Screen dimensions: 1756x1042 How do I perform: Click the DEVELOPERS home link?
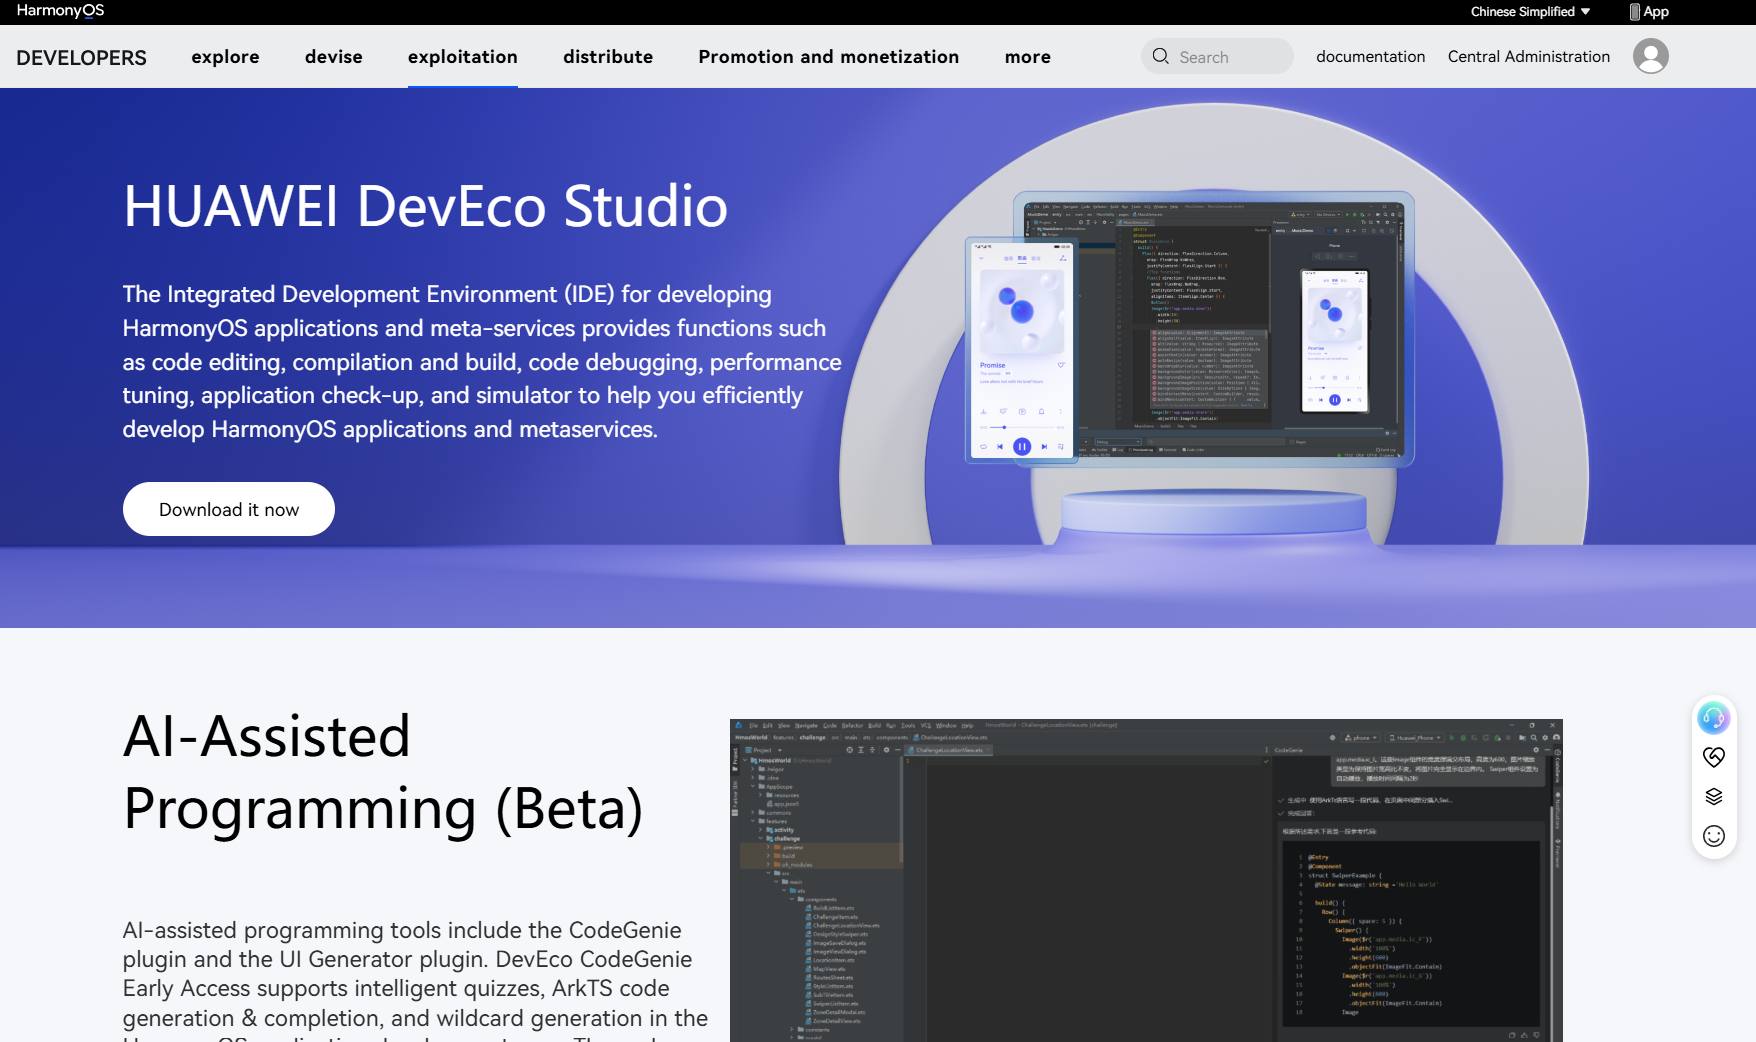click(81, 58)
